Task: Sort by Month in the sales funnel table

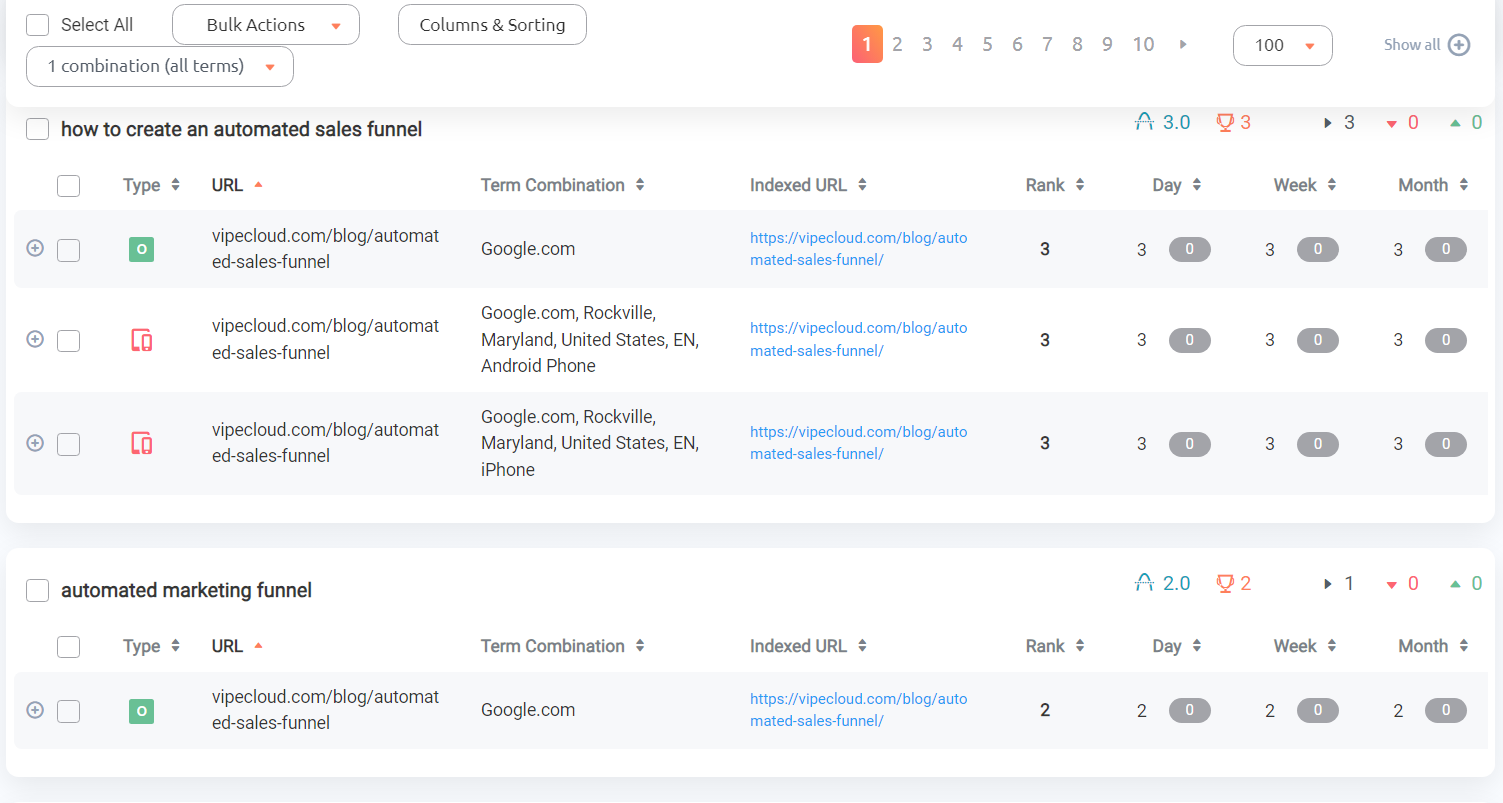Action: point(1433,185)
